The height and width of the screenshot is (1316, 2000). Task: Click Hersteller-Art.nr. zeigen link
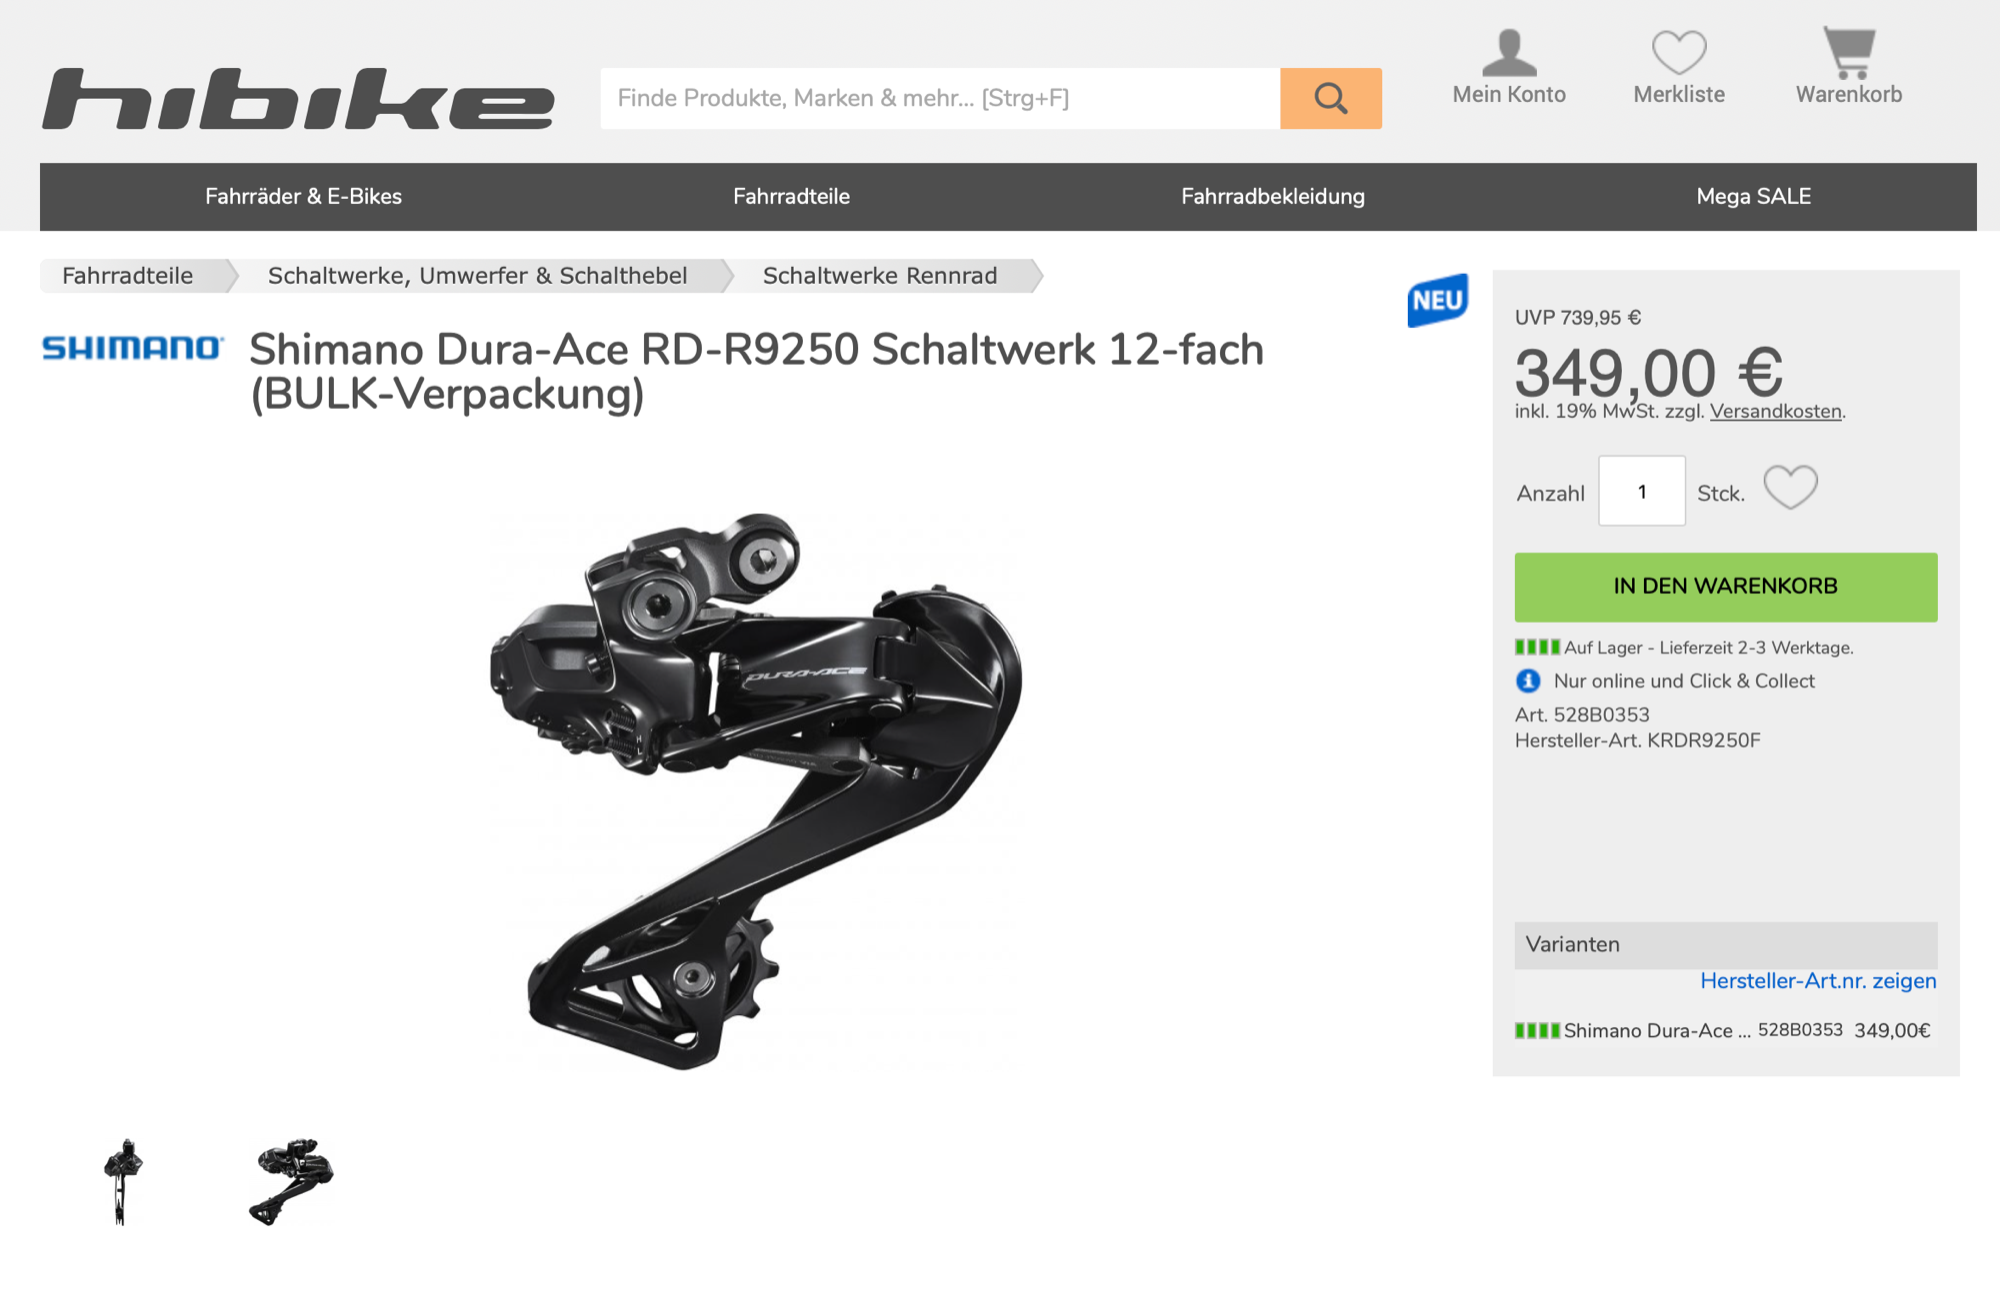coord(1818,981)
